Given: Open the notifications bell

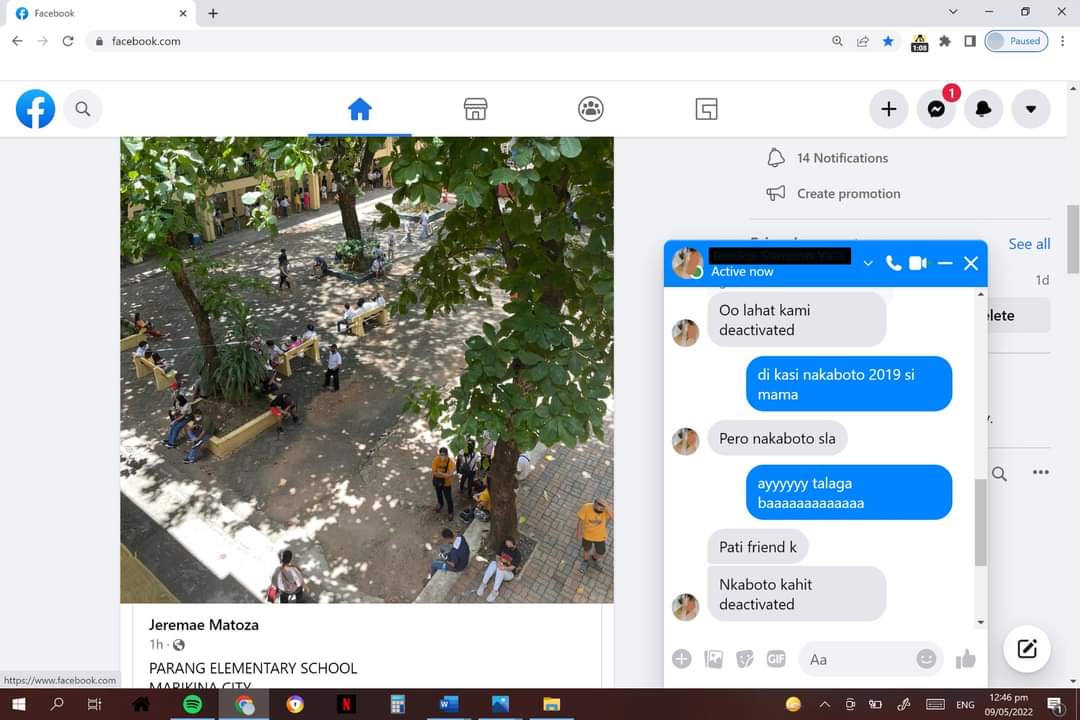Looking at the screenshot, I should point(984,109).
